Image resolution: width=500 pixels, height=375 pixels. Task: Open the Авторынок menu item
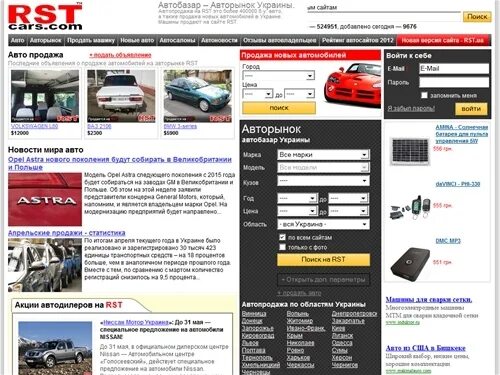pyautogui.click(x=46, y=40)
